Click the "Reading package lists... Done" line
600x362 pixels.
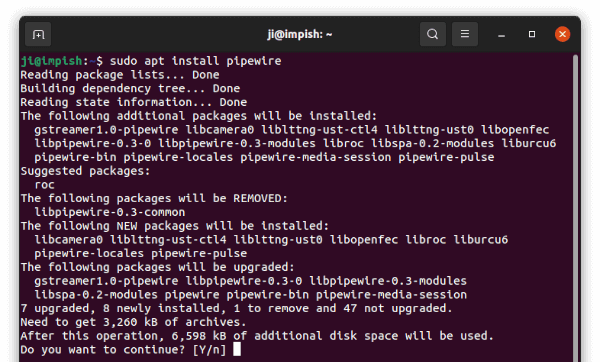pyautogui.click(x=120, y=75)
